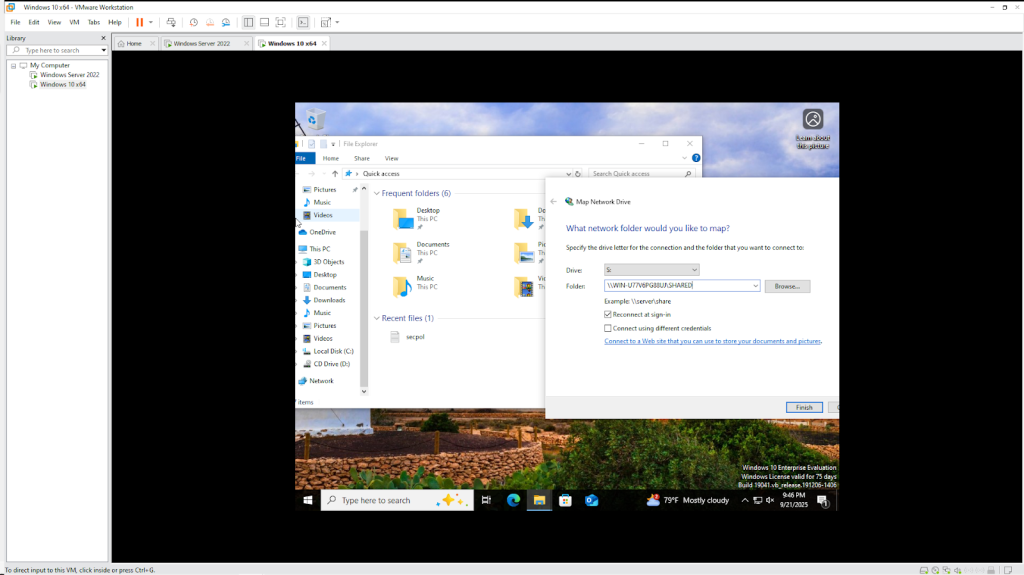This screenshot has height=575, width=1024.
Task: Collapse the Frequent folders section
Action: tap(376, 193)
